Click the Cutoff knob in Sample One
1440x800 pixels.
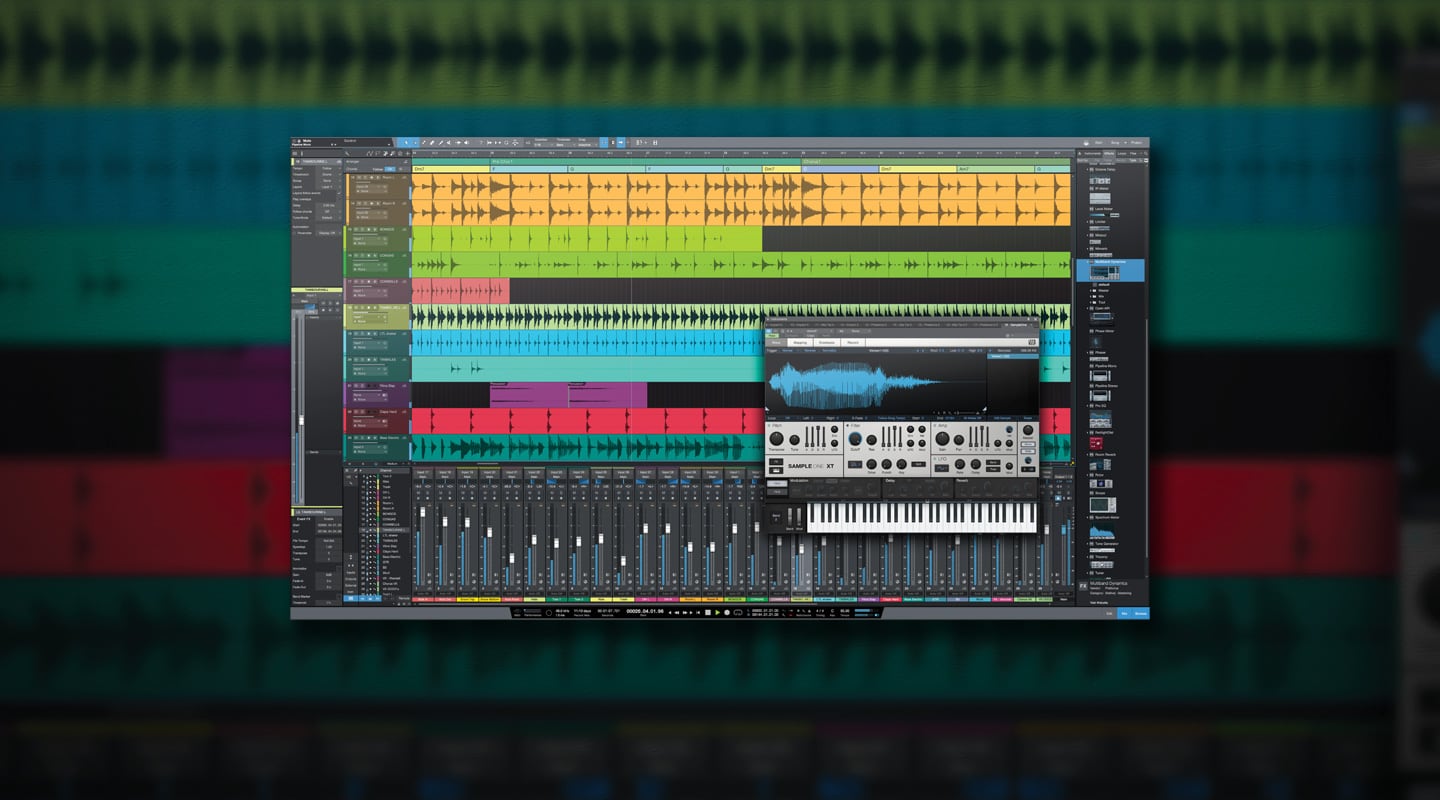coord(855,438)
